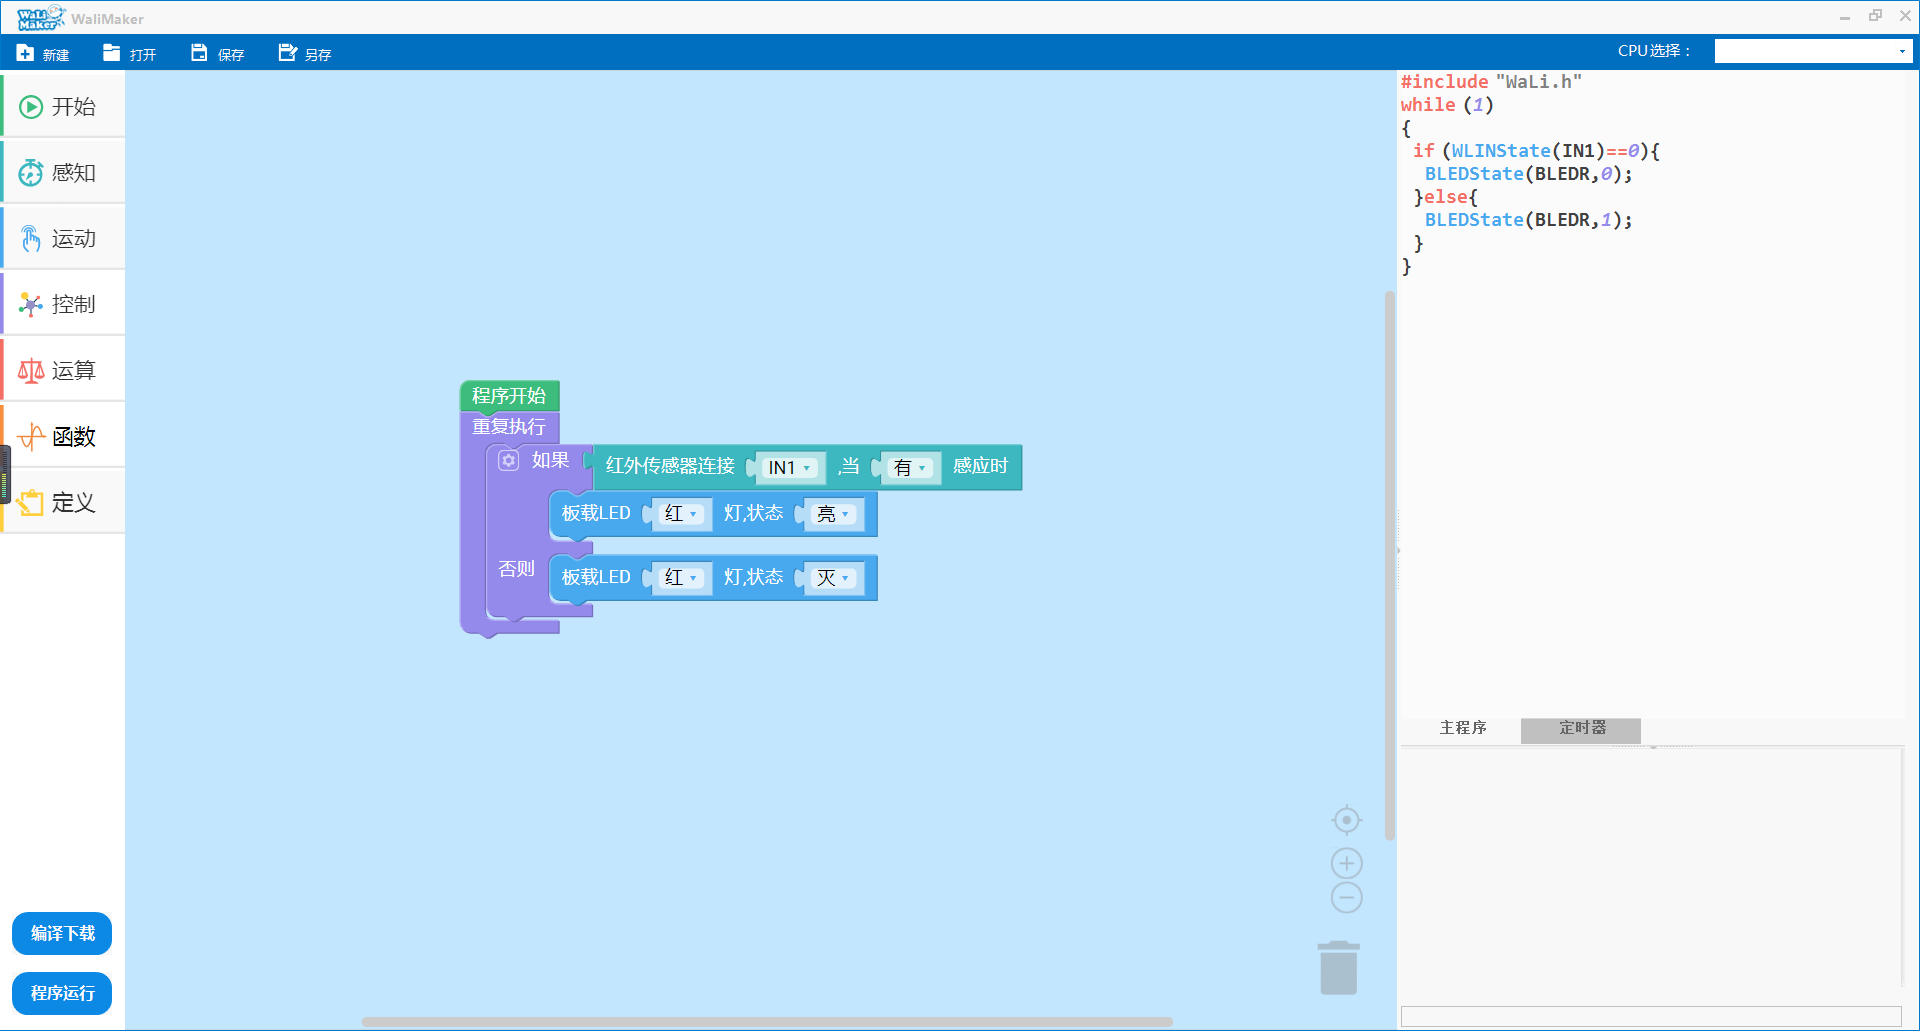The image size is (1920, 1031).
Task: Select the 主程序 tab
Action: coord(1462,728)
